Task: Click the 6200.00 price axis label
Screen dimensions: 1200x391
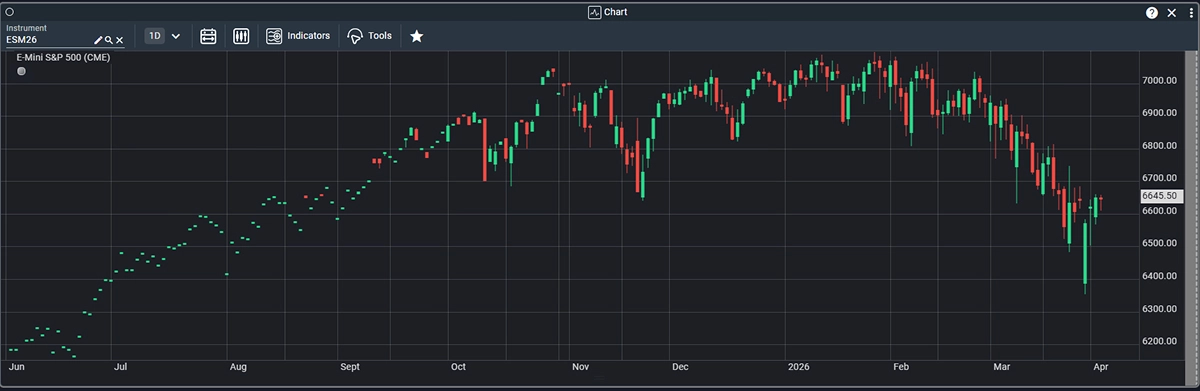Action: pyautogui.click(x=1160, y=342)
